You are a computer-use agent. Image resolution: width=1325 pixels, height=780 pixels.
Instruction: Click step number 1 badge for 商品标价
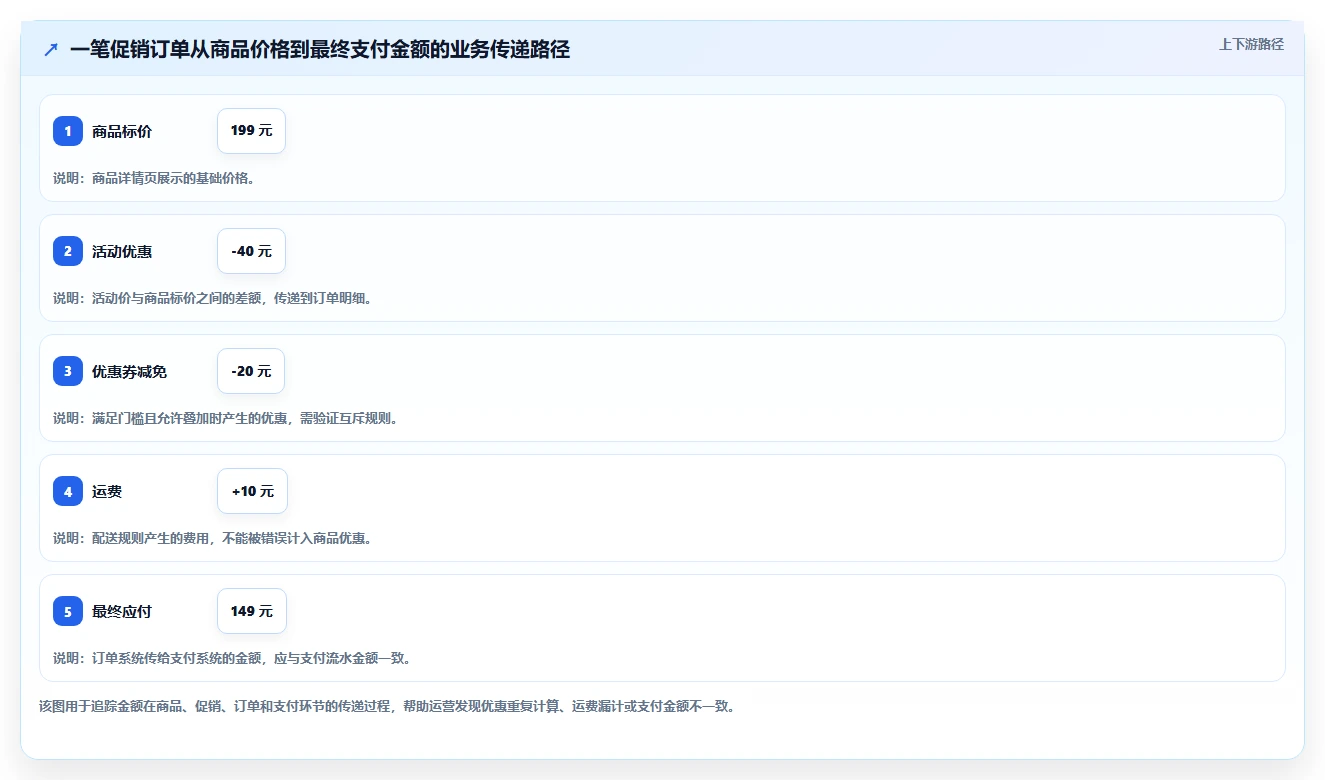coord(68,131)
